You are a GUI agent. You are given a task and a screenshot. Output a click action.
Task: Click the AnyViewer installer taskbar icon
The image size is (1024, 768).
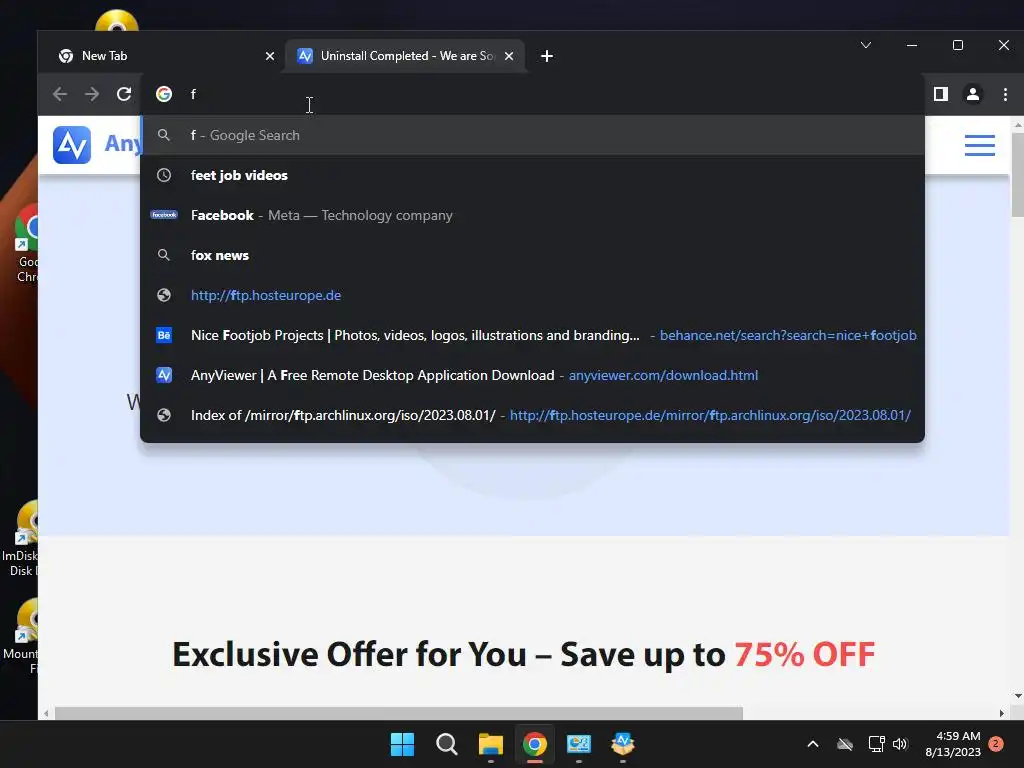tap(622, 744)
